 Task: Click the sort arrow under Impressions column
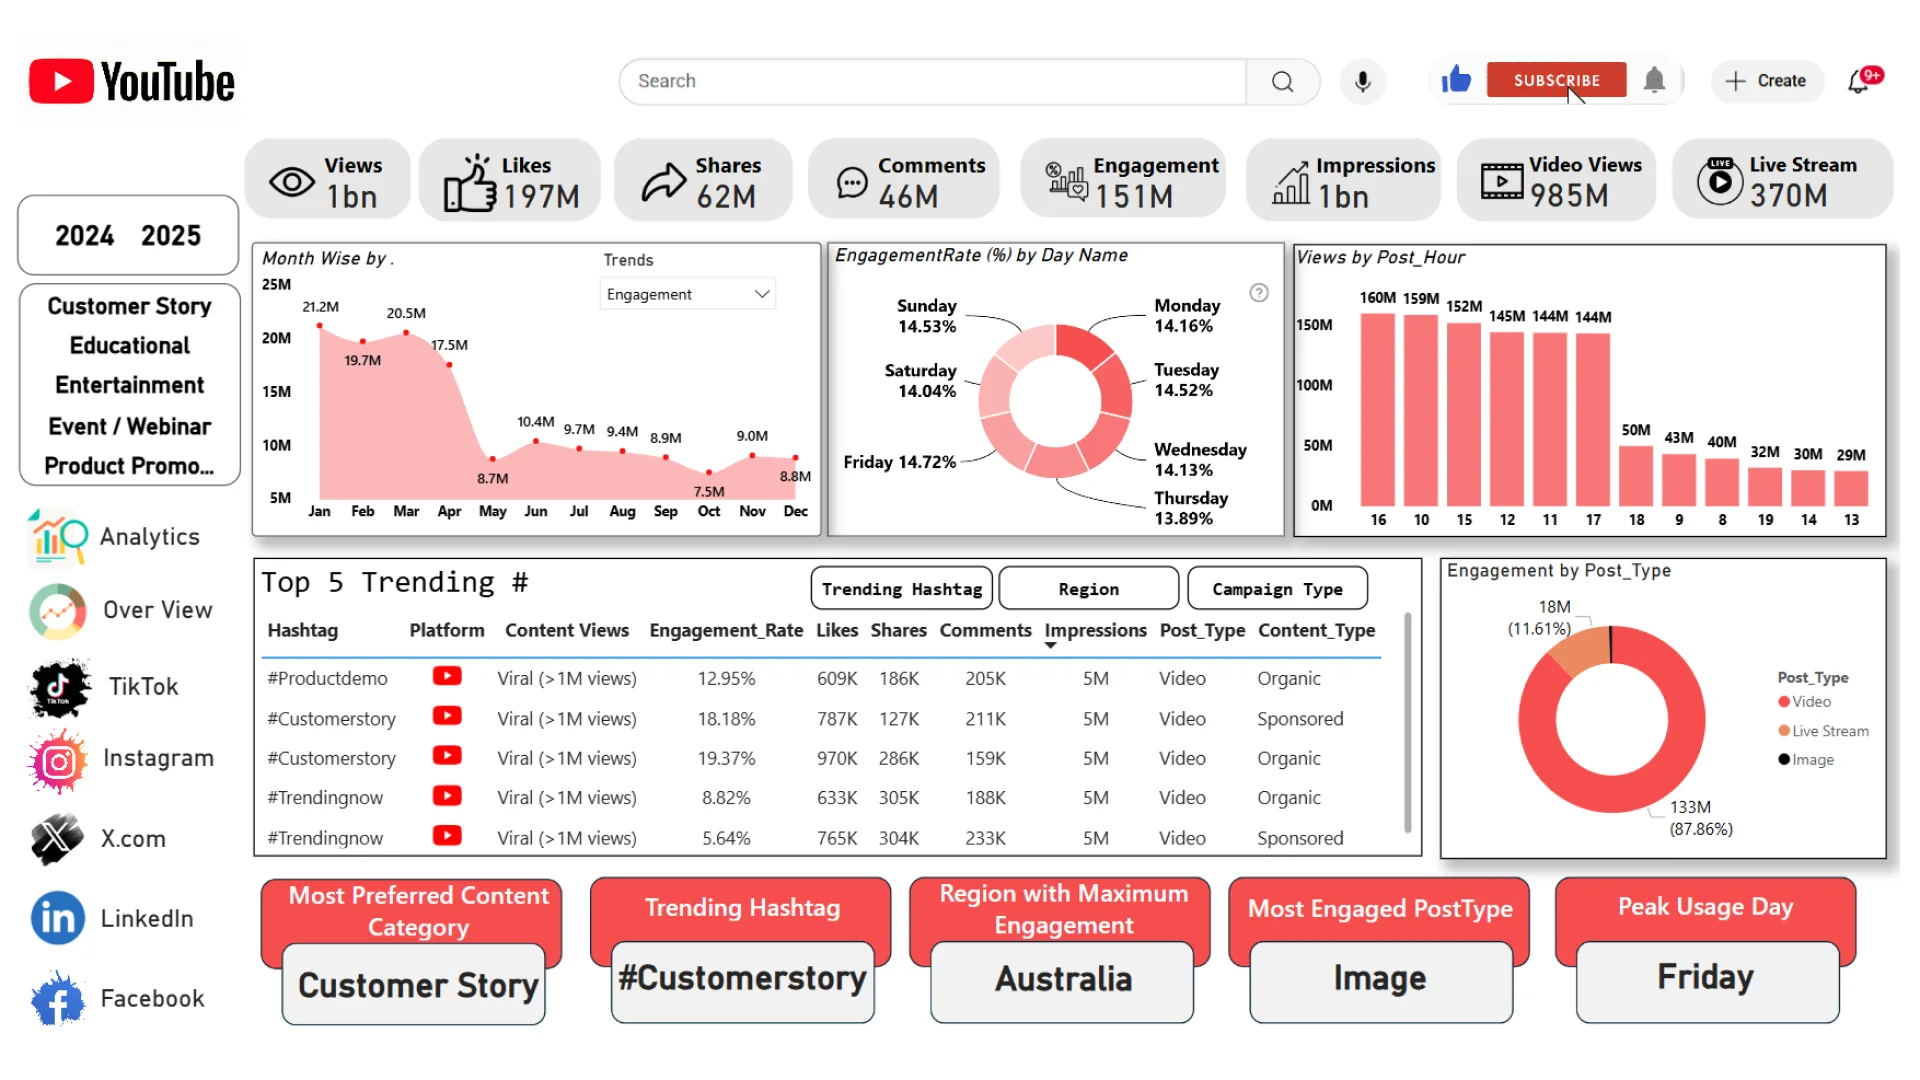tap(1050, 646)
